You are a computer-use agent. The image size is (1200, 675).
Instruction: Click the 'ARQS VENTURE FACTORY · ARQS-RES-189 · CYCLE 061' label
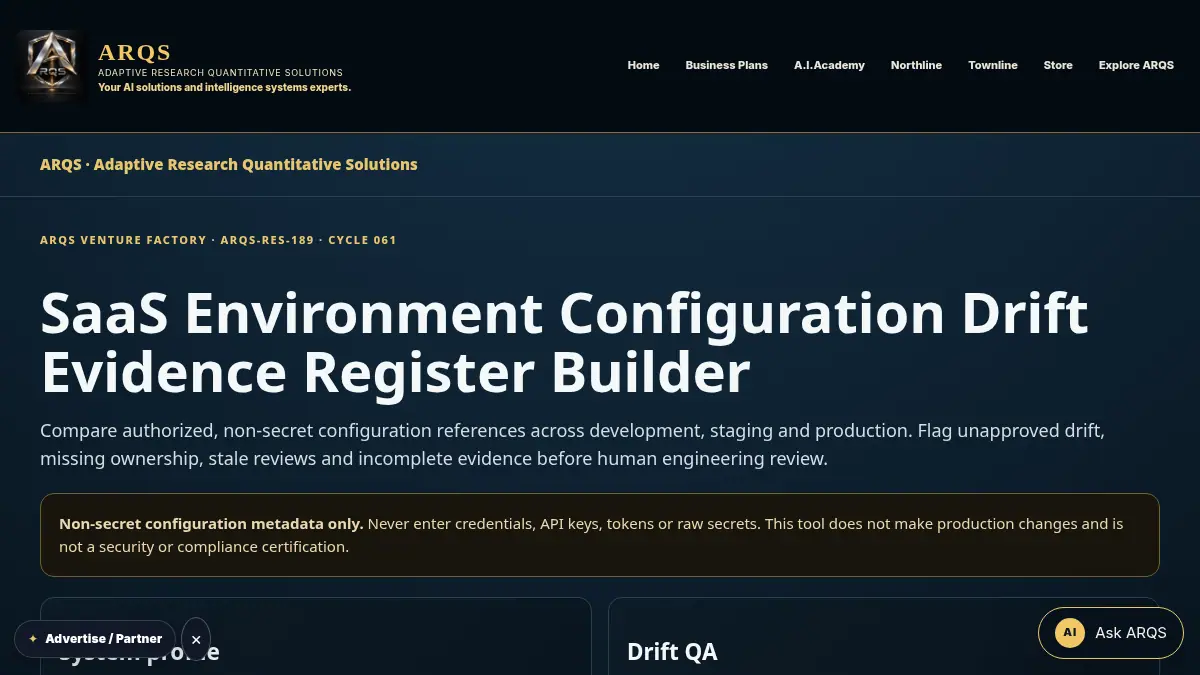[218, 240]
